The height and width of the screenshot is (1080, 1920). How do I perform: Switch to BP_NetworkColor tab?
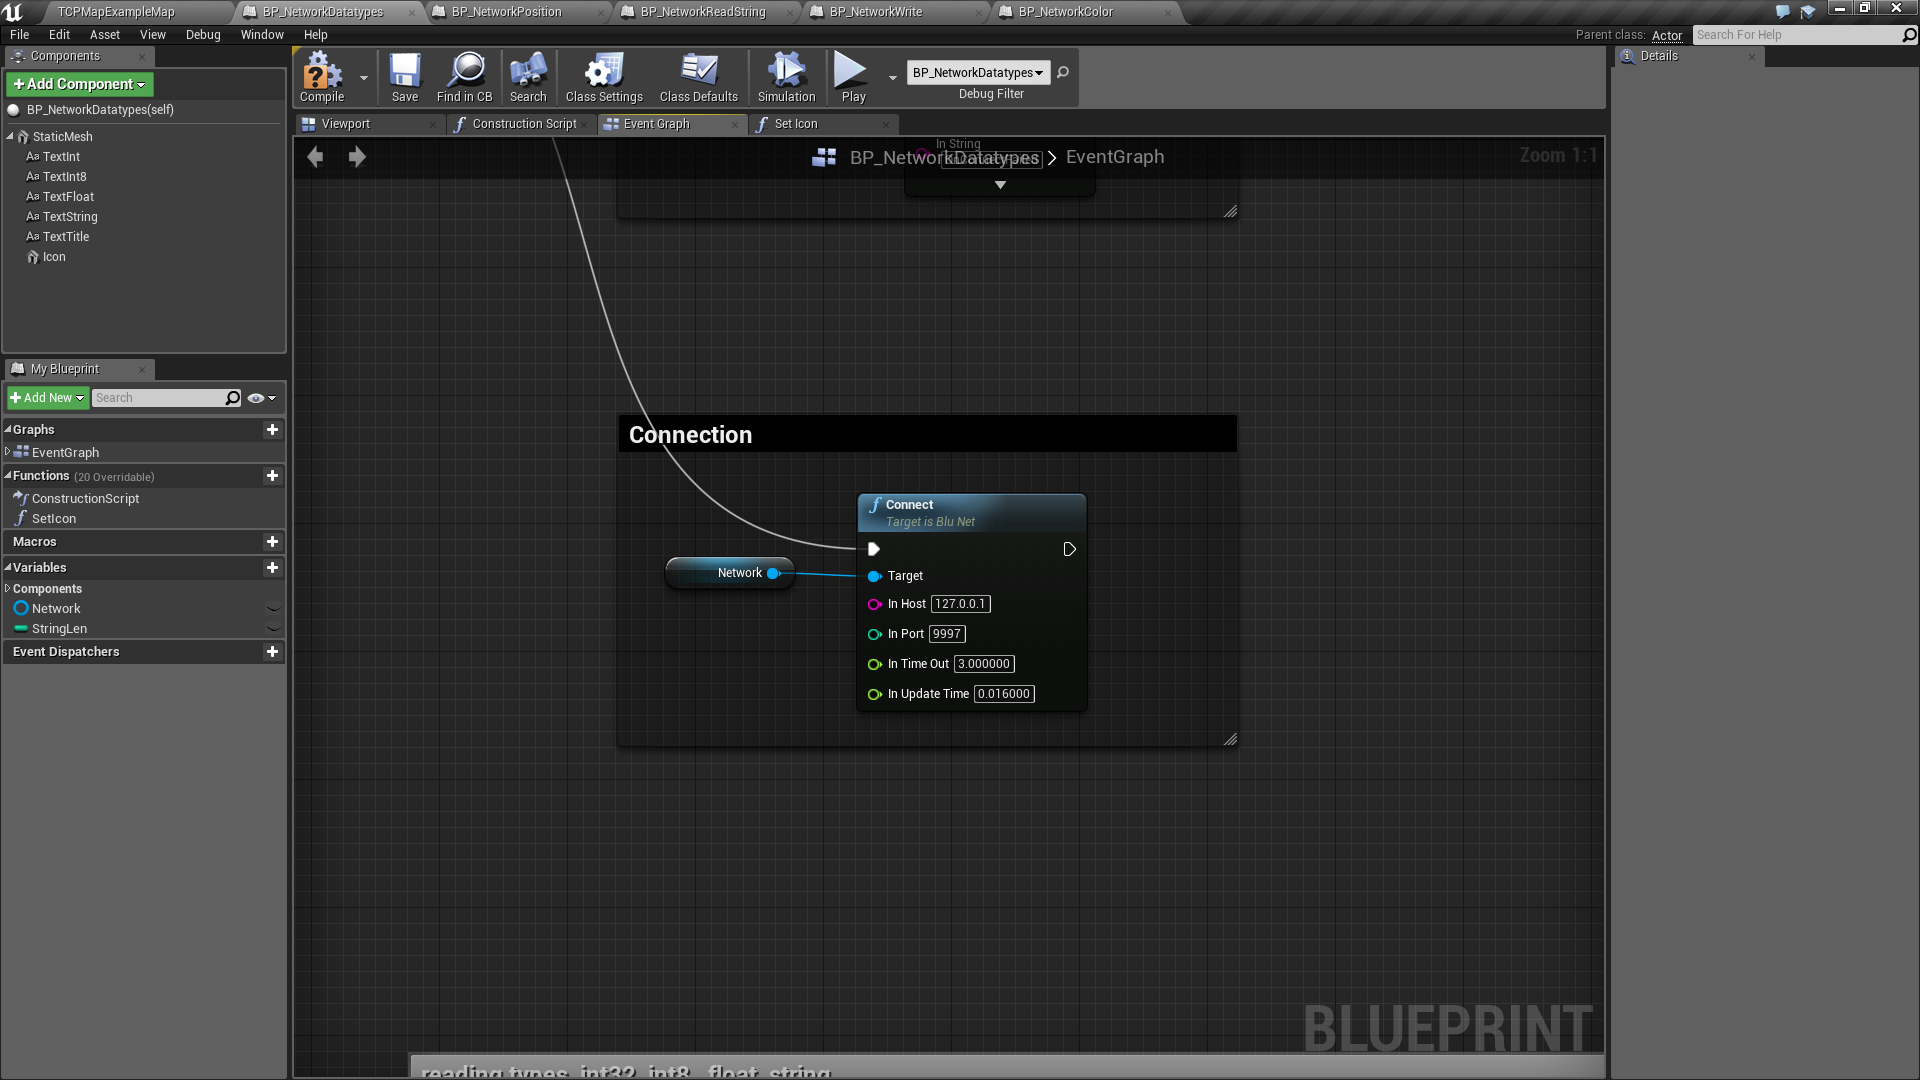[x=1065, y=12]
